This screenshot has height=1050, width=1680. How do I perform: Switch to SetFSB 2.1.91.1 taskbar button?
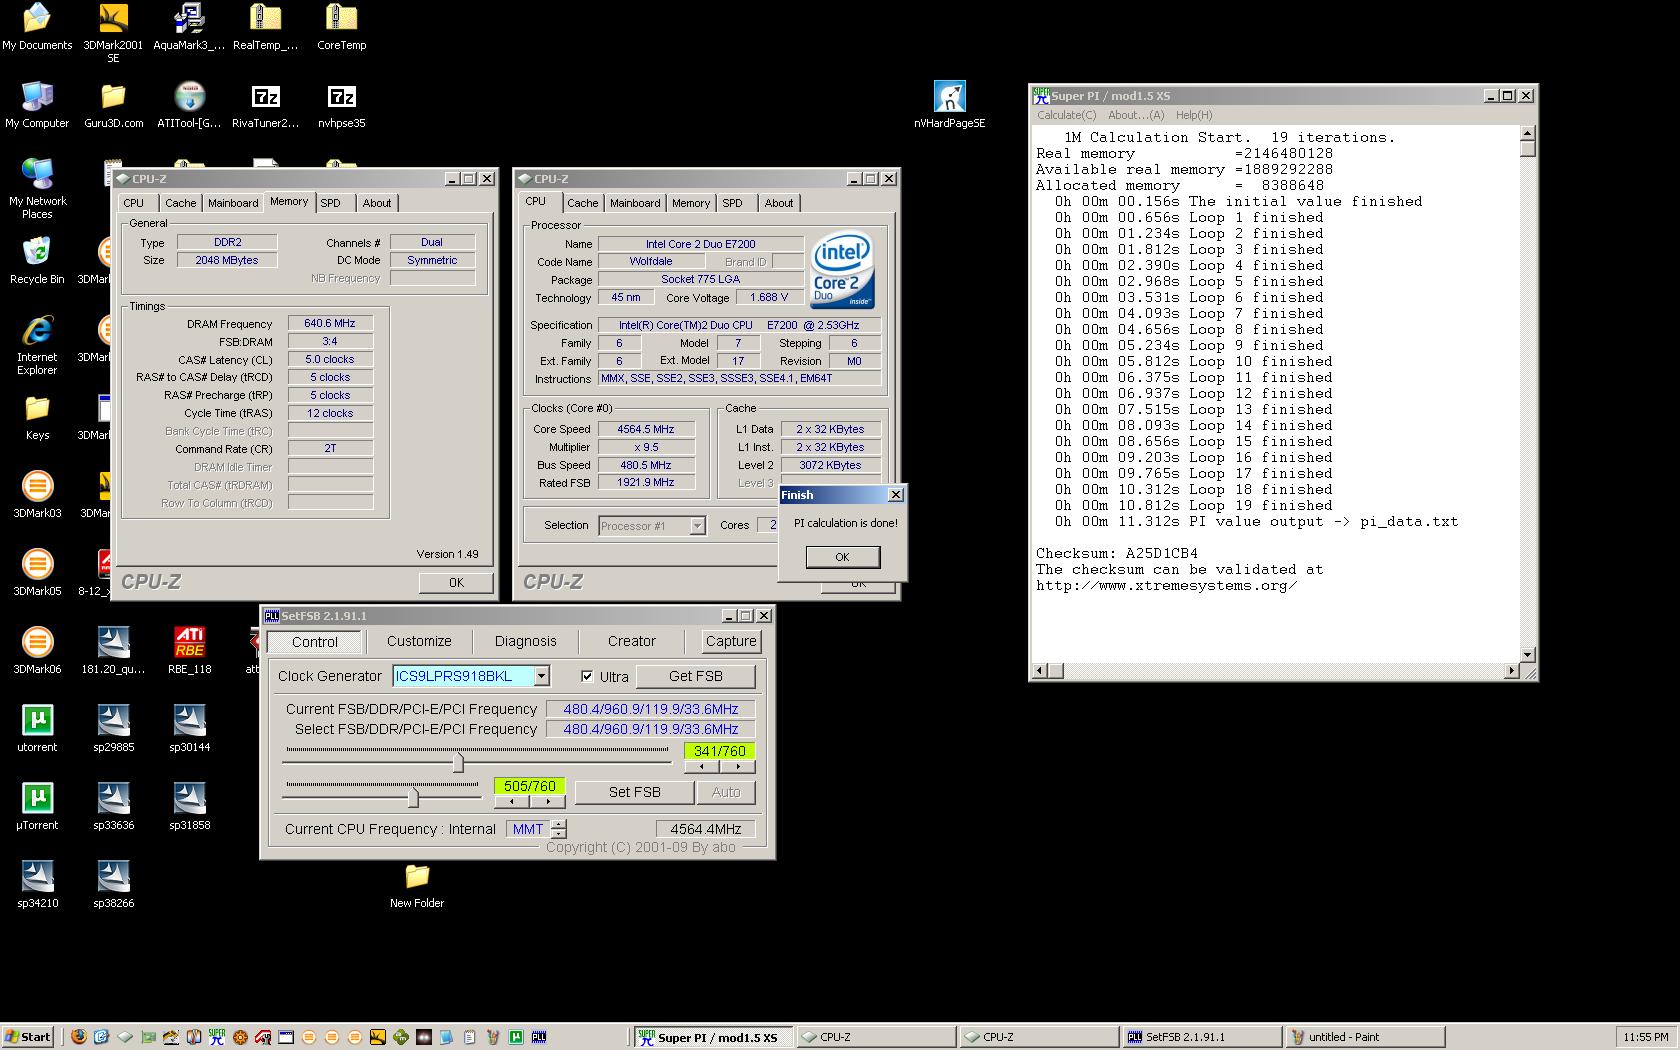tap(1202, 1037)
